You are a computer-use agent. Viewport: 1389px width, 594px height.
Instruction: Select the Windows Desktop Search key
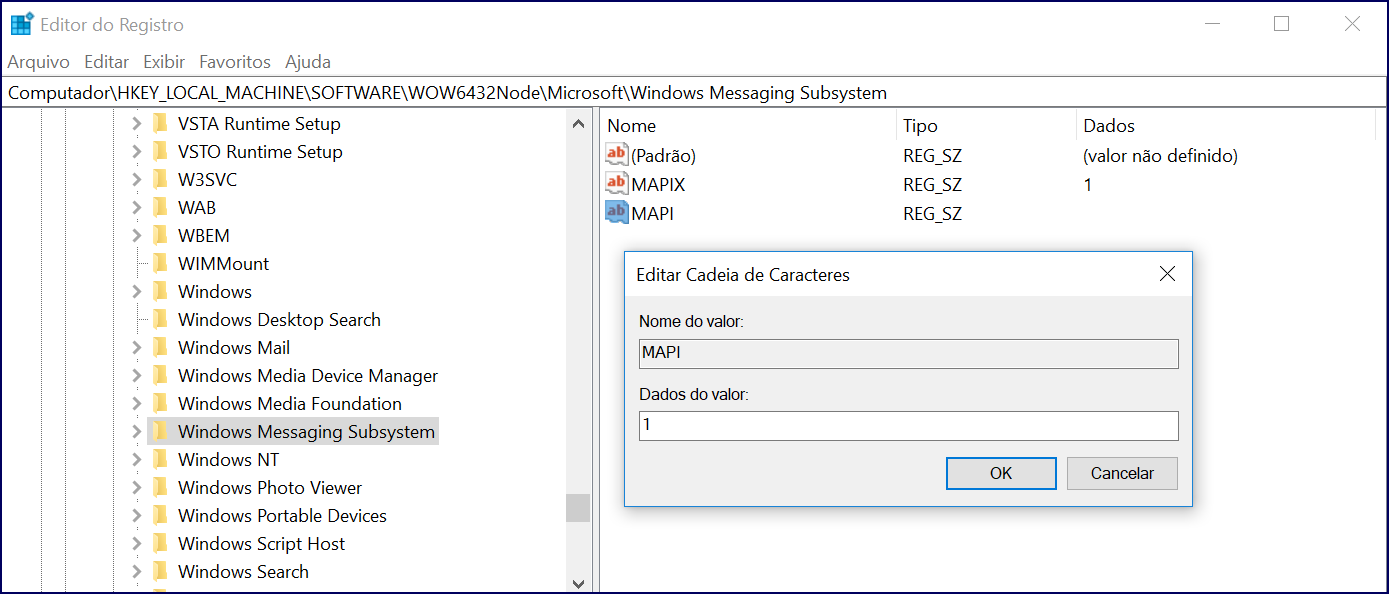(x=279, y=320)
